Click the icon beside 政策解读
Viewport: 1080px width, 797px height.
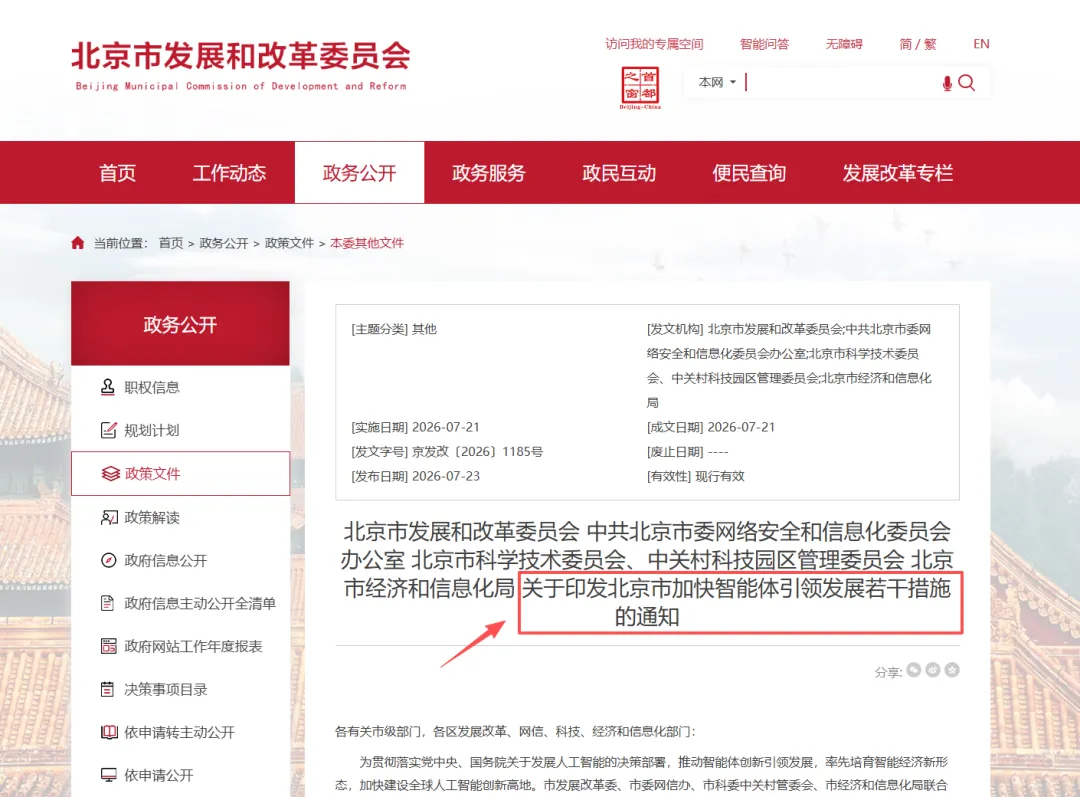click(x=109, y=517)
